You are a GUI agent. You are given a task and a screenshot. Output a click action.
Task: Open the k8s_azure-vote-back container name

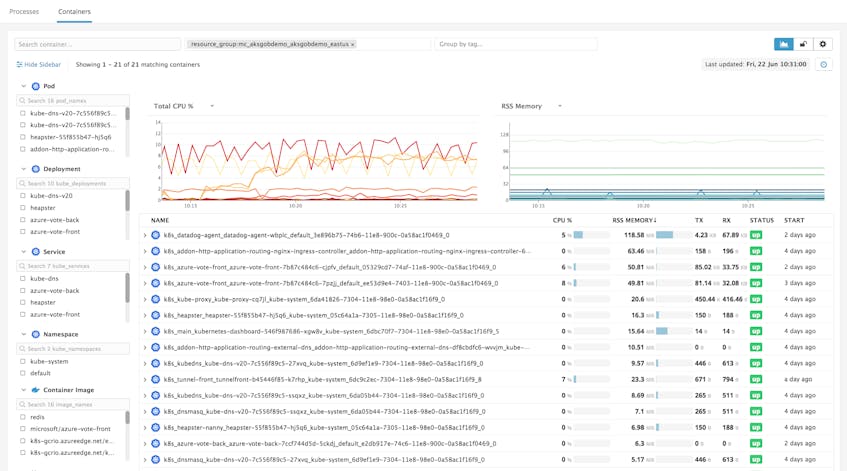tap(330, 443)
